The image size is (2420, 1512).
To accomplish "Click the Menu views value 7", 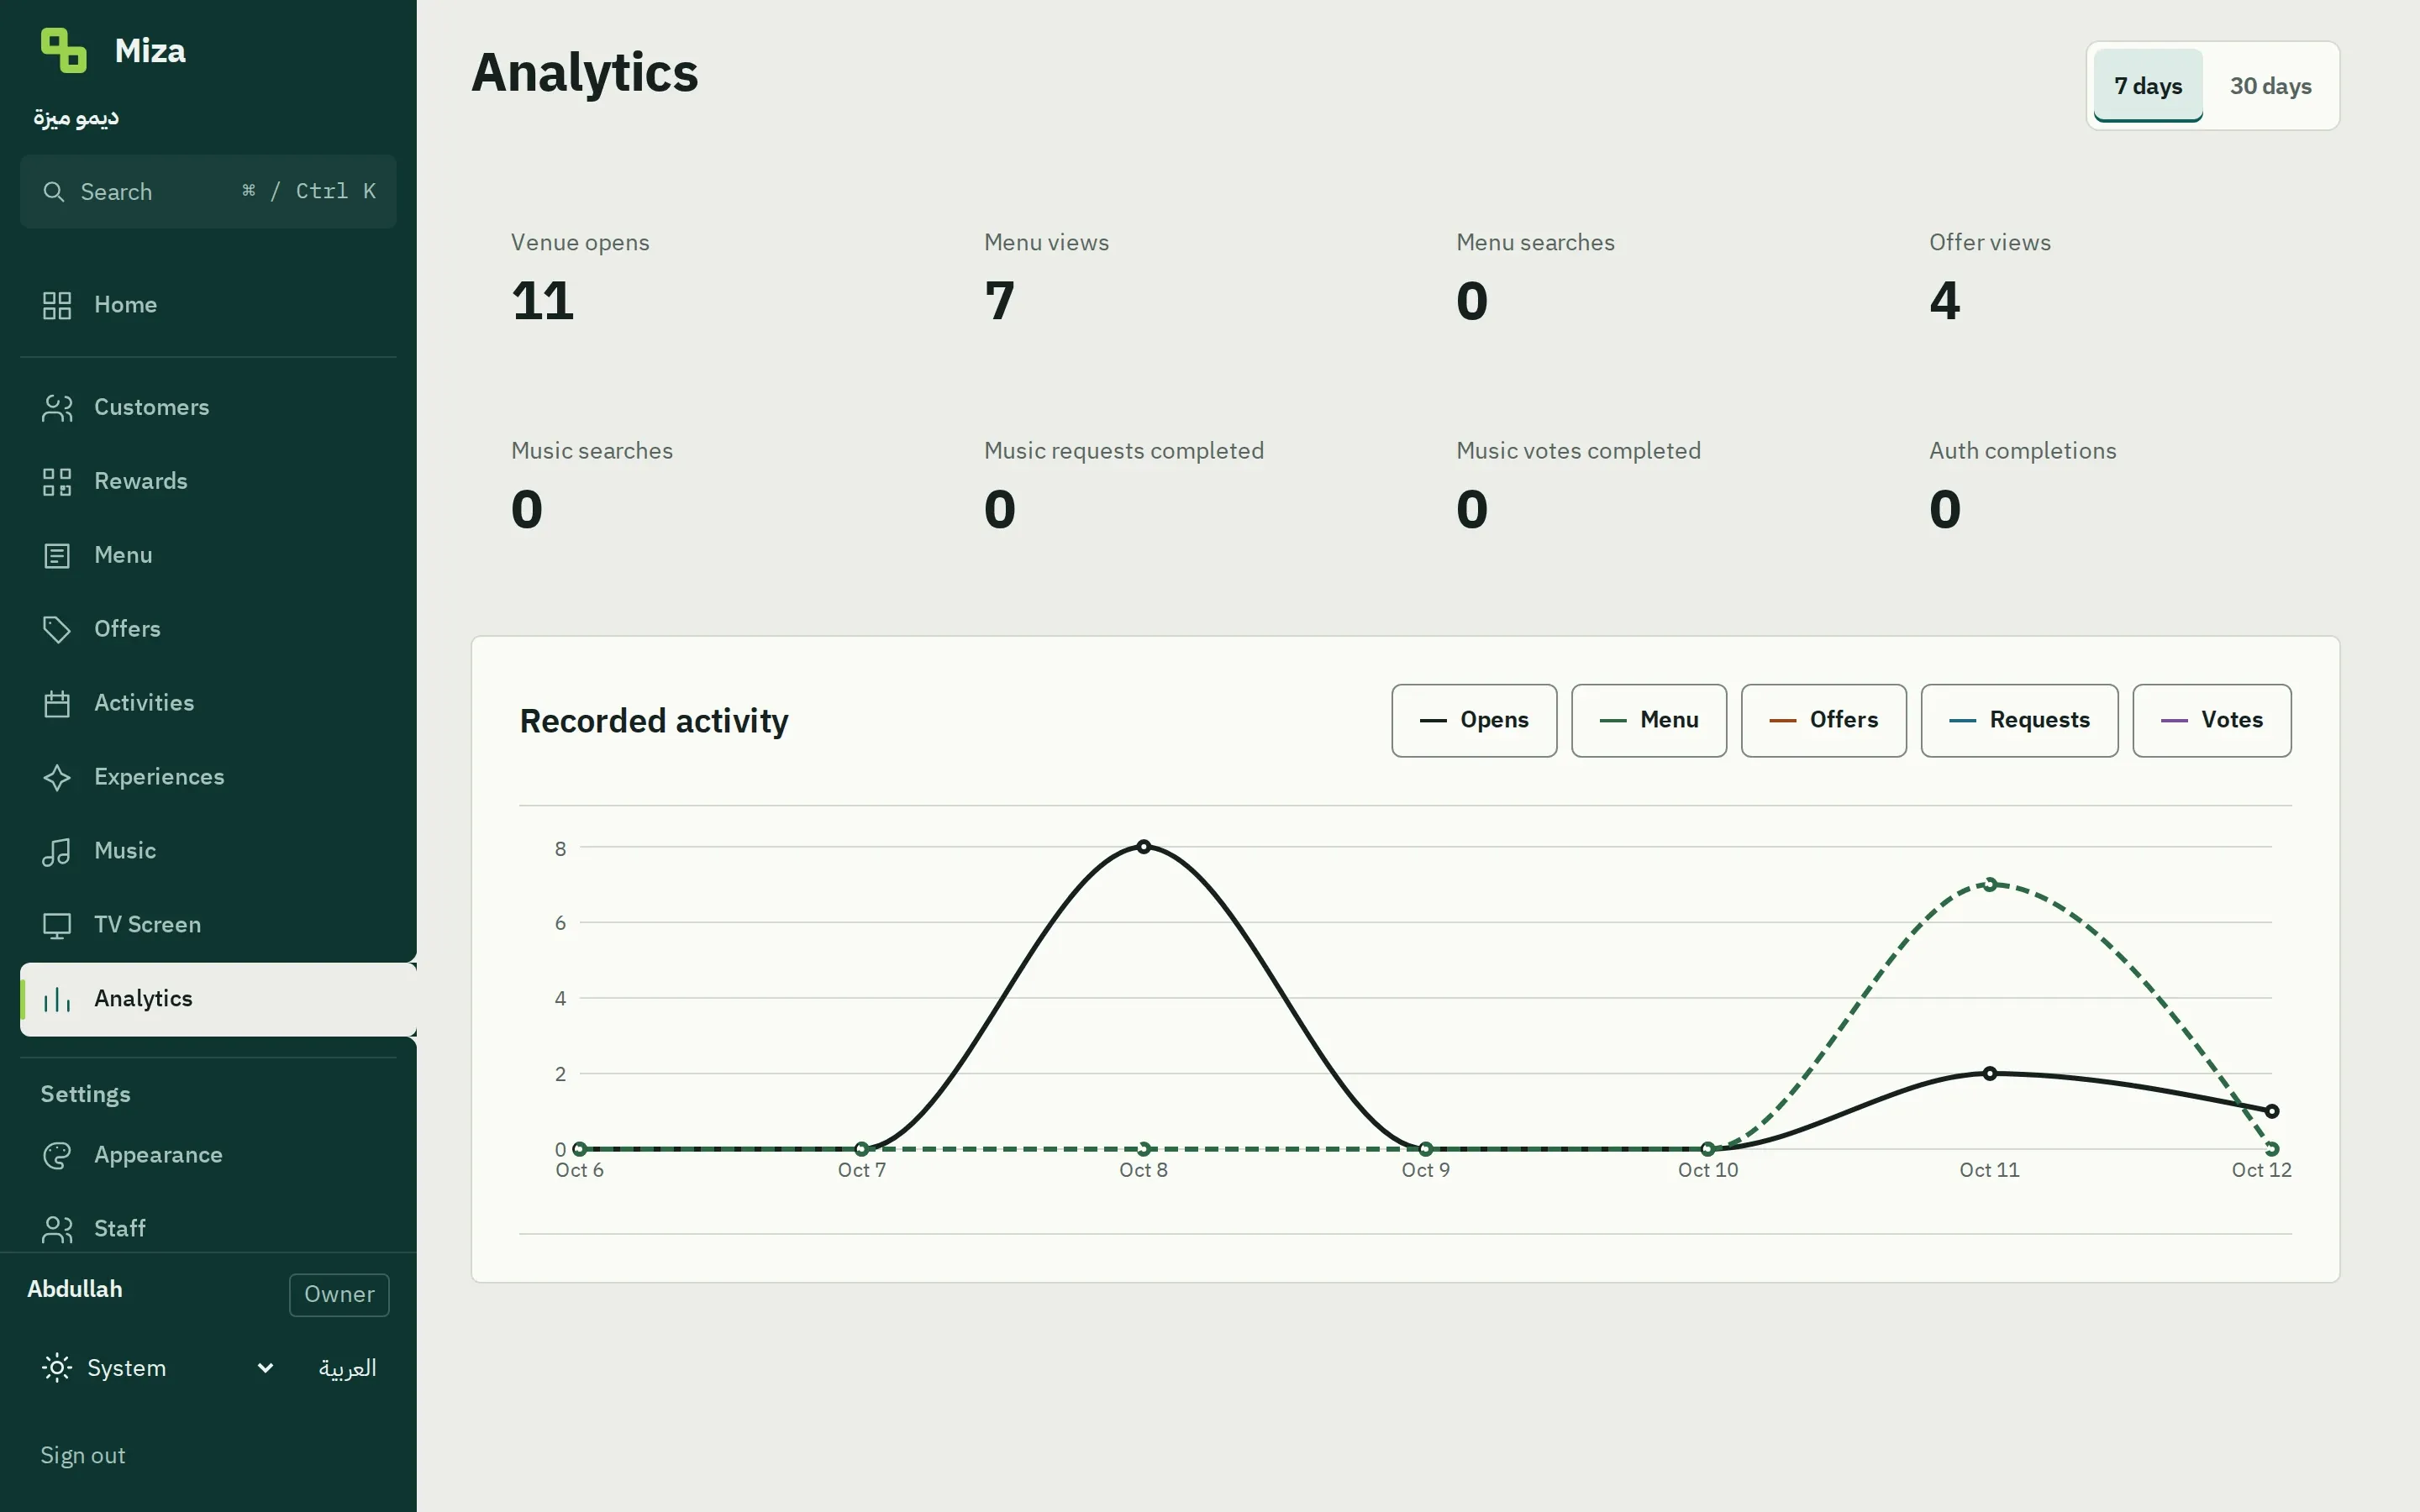I will [1000, 301].
